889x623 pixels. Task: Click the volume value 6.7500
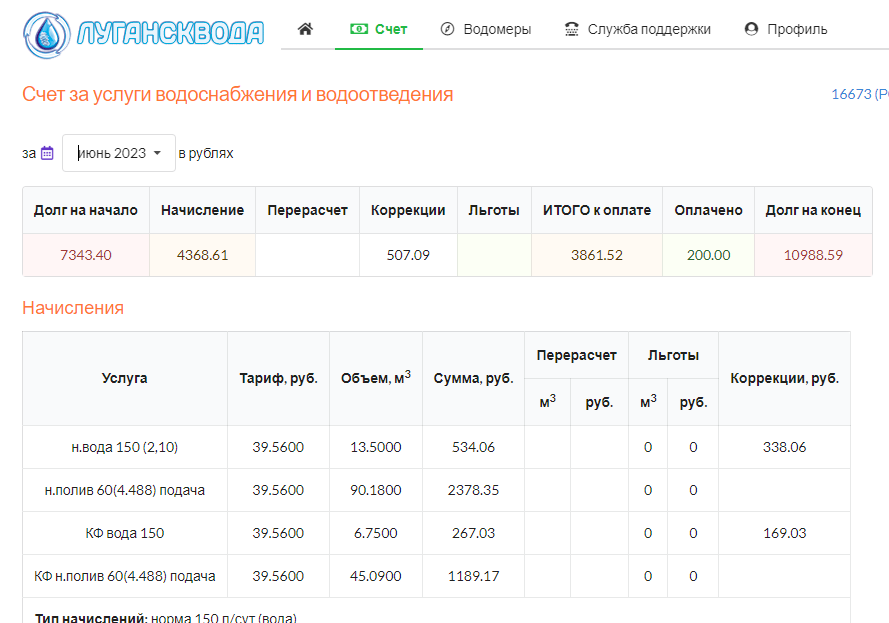point(376,533)
